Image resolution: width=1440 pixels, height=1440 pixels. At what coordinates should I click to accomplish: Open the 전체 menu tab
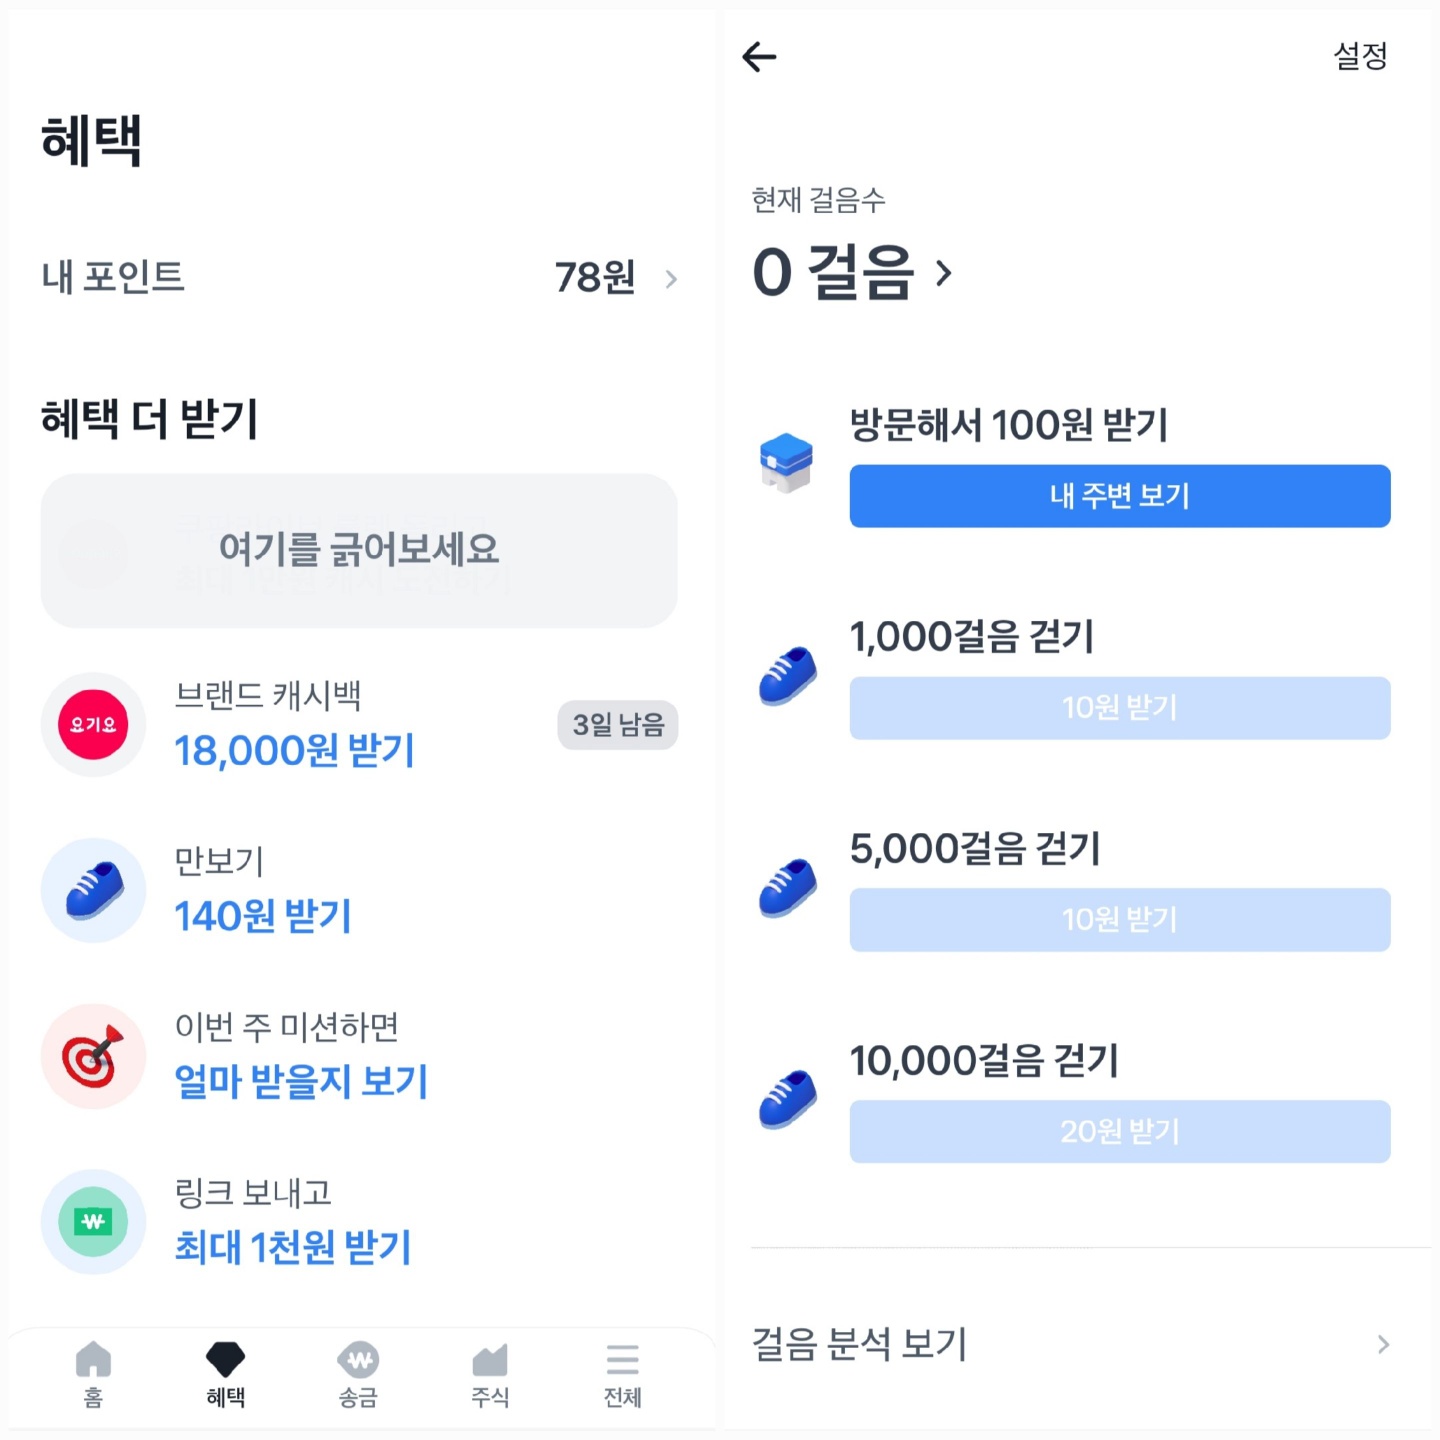622,1377
